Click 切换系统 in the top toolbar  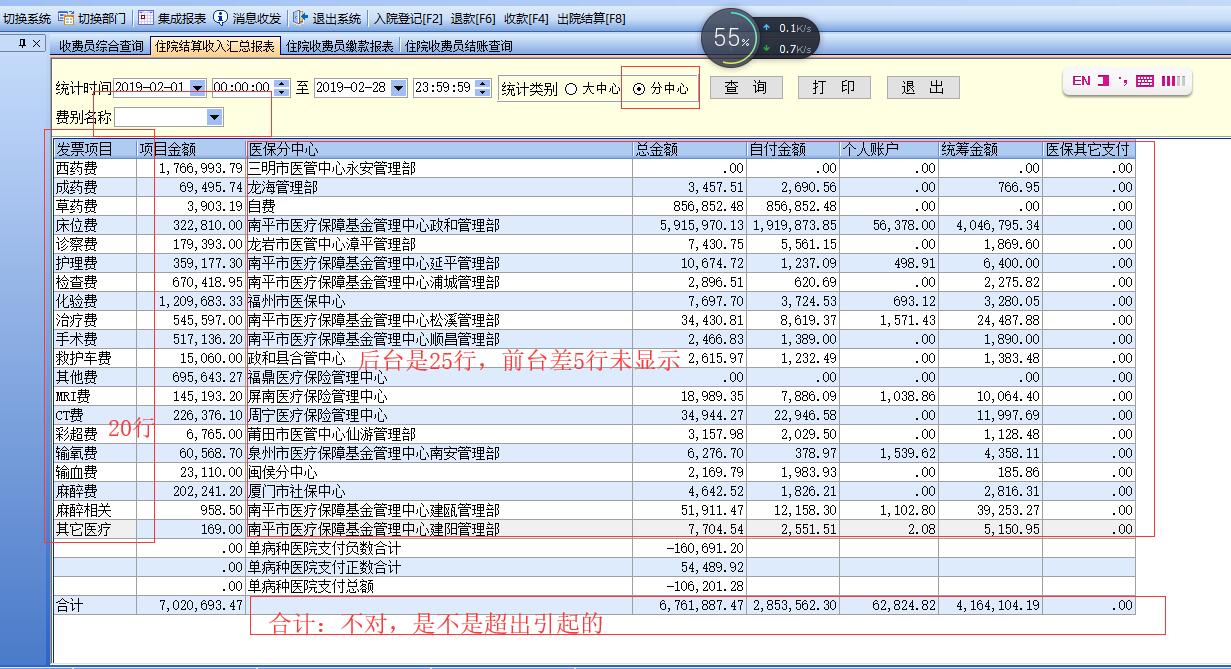tap(27, 18)
